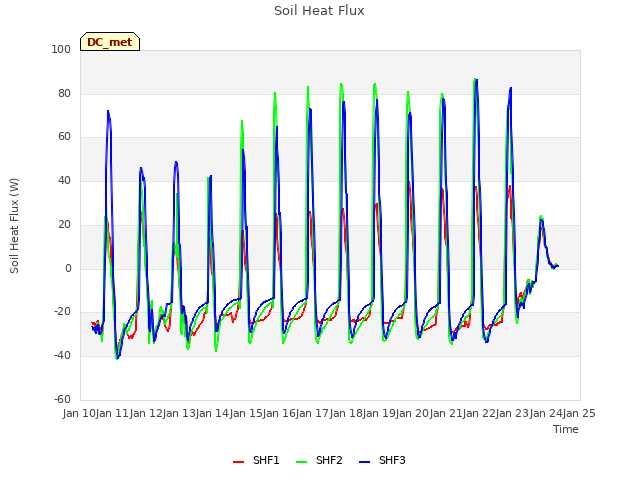
Task: Select the Soil Heat Flux chart title
Action: tap(319, 11)
